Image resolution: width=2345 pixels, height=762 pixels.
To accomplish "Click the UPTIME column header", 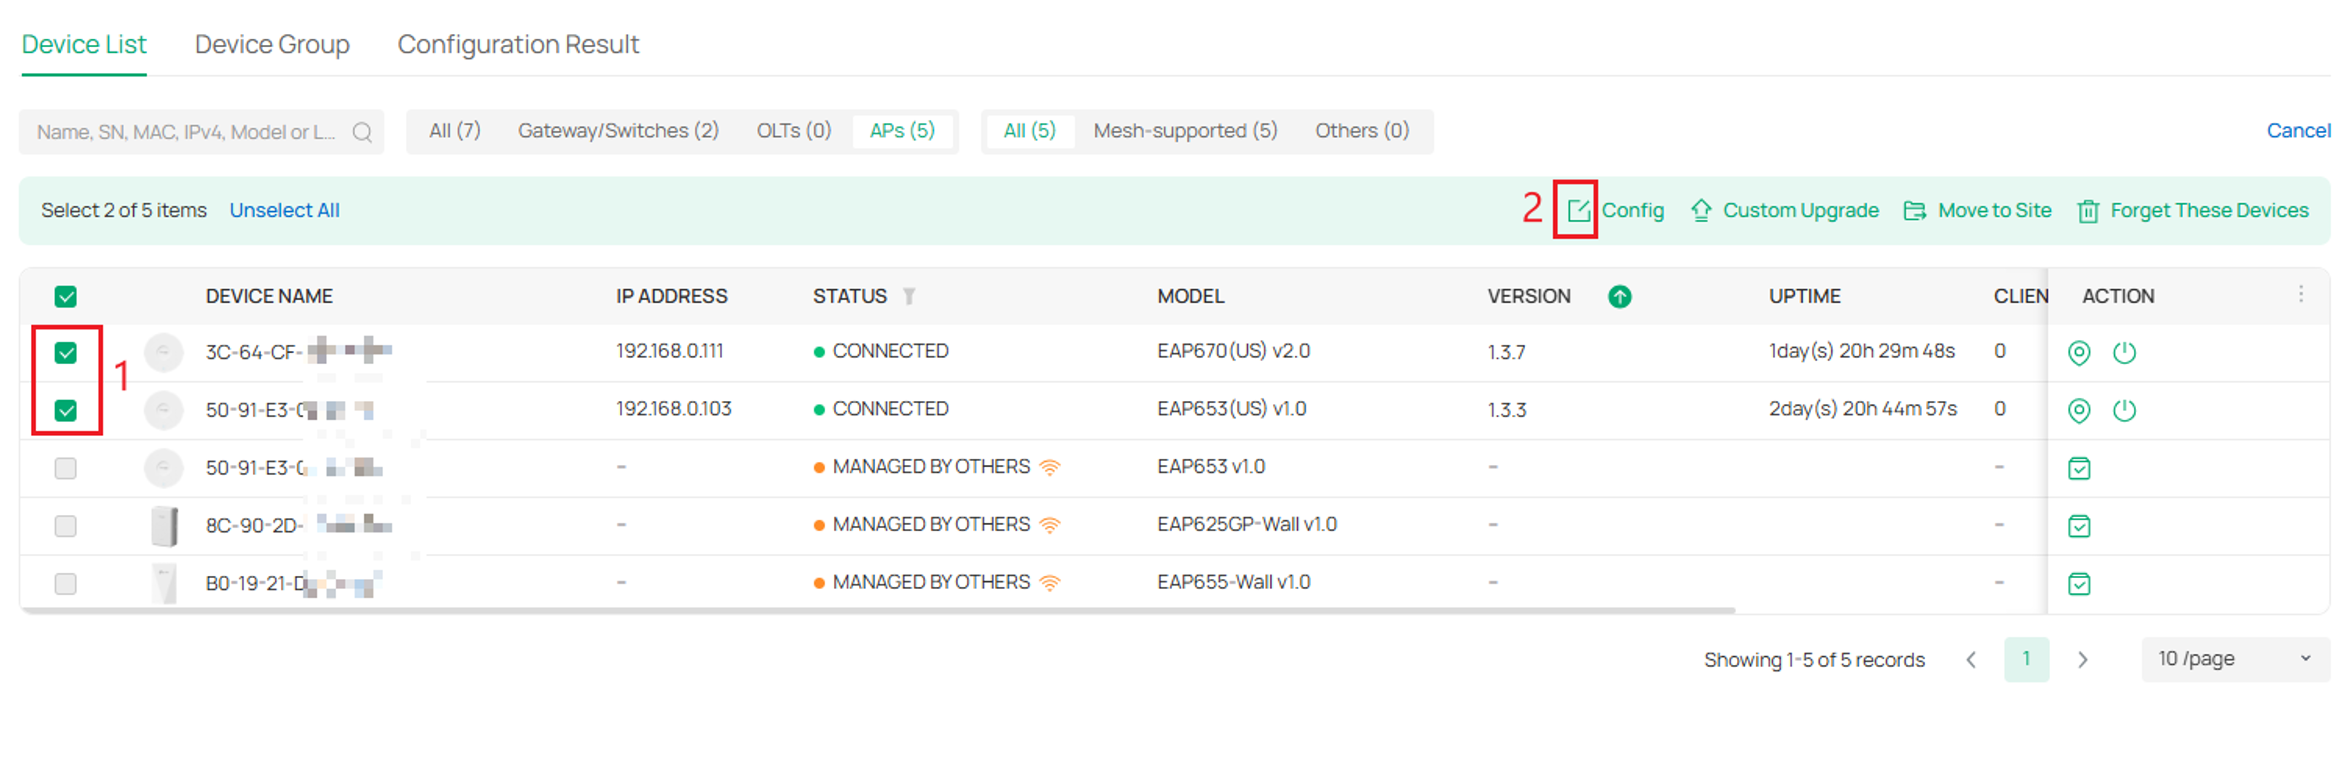I will tap(1805, 296).
